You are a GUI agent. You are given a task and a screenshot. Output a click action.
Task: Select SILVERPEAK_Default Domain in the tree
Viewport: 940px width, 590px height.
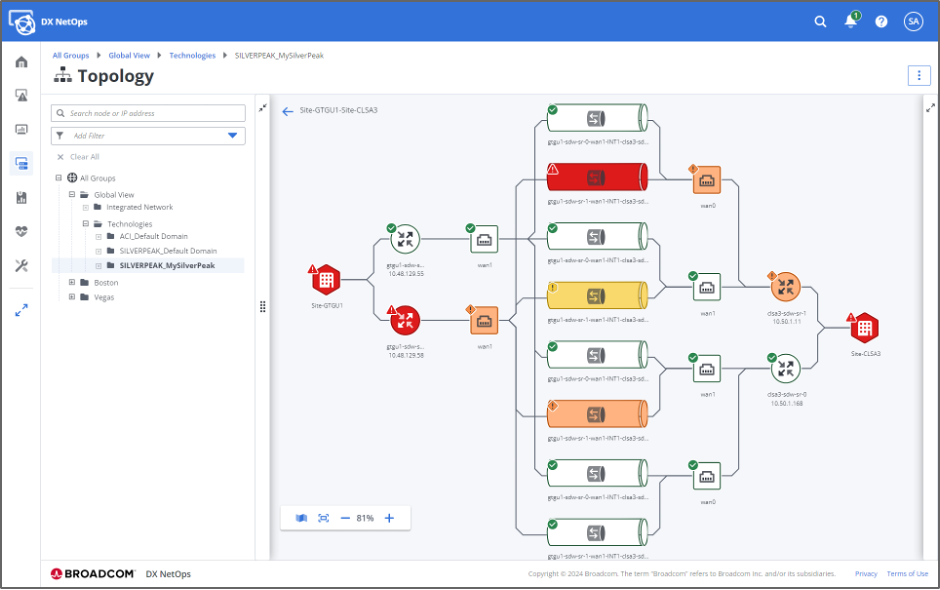(167, 251)
